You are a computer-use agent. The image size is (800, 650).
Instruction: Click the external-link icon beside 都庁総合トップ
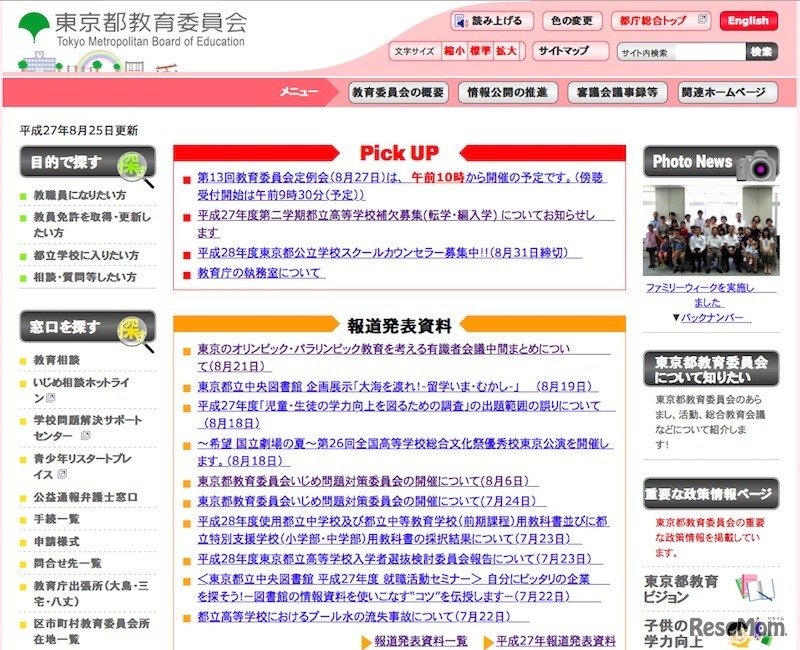click(703, 19)
